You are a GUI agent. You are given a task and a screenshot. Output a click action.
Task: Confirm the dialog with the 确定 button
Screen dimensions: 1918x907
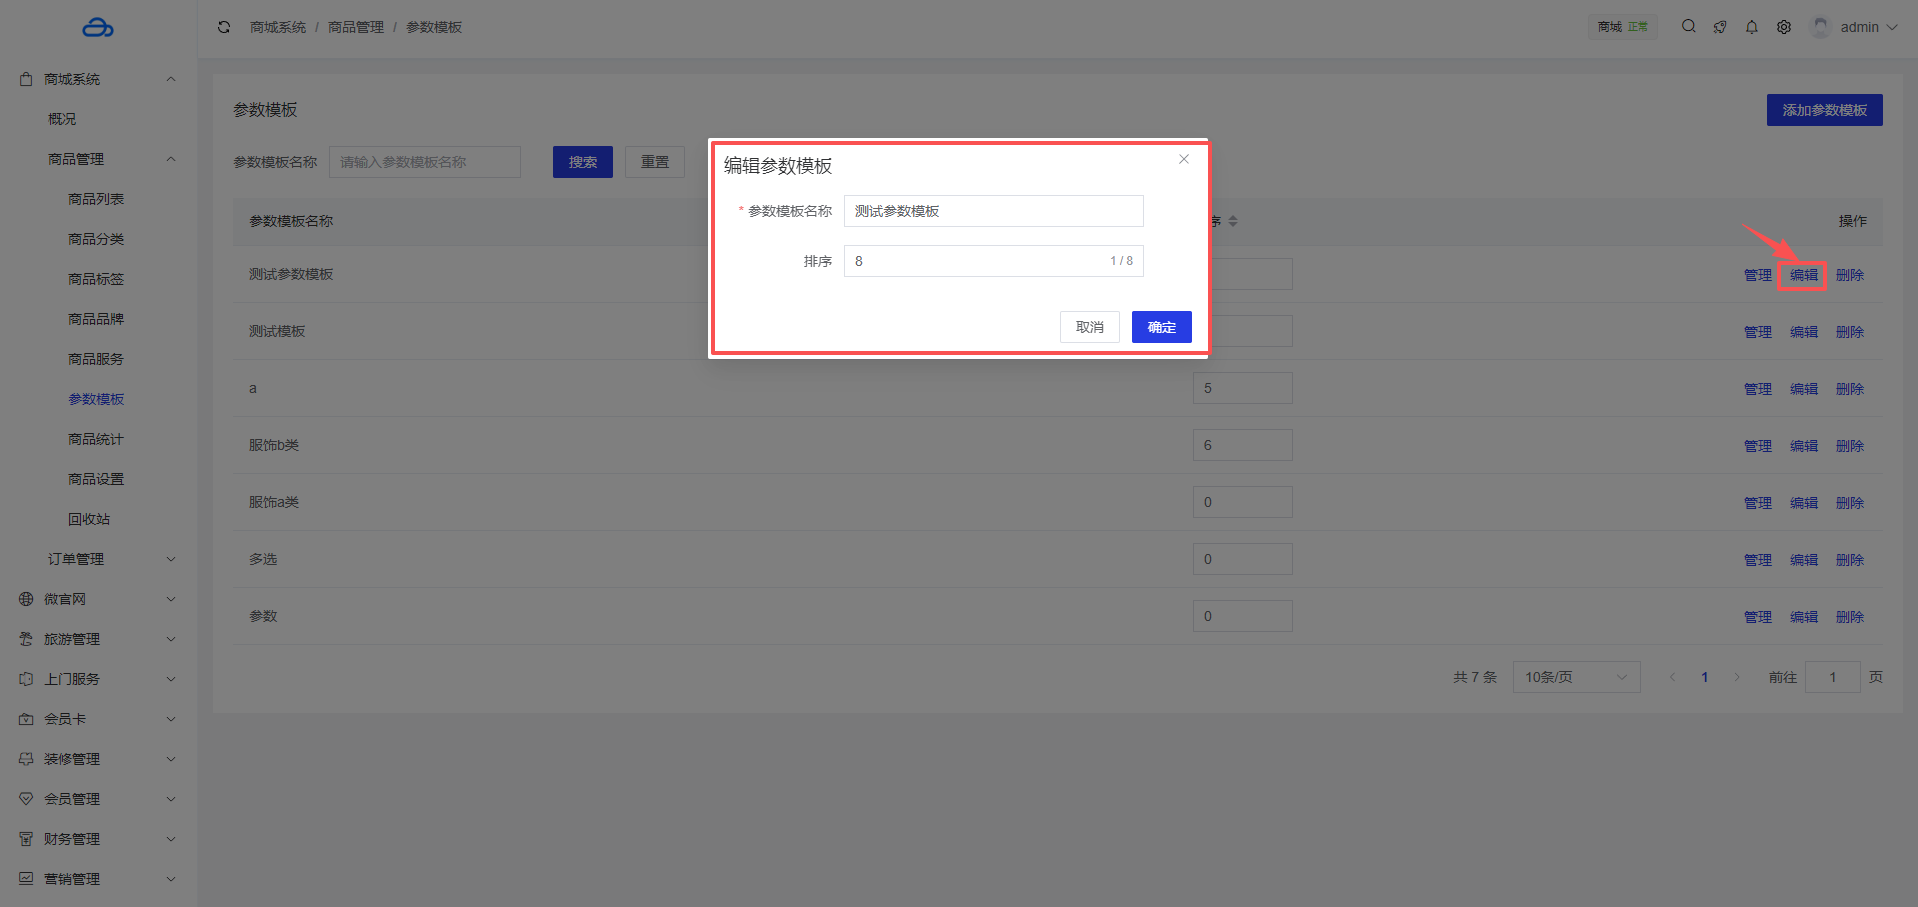point(1162,327)
